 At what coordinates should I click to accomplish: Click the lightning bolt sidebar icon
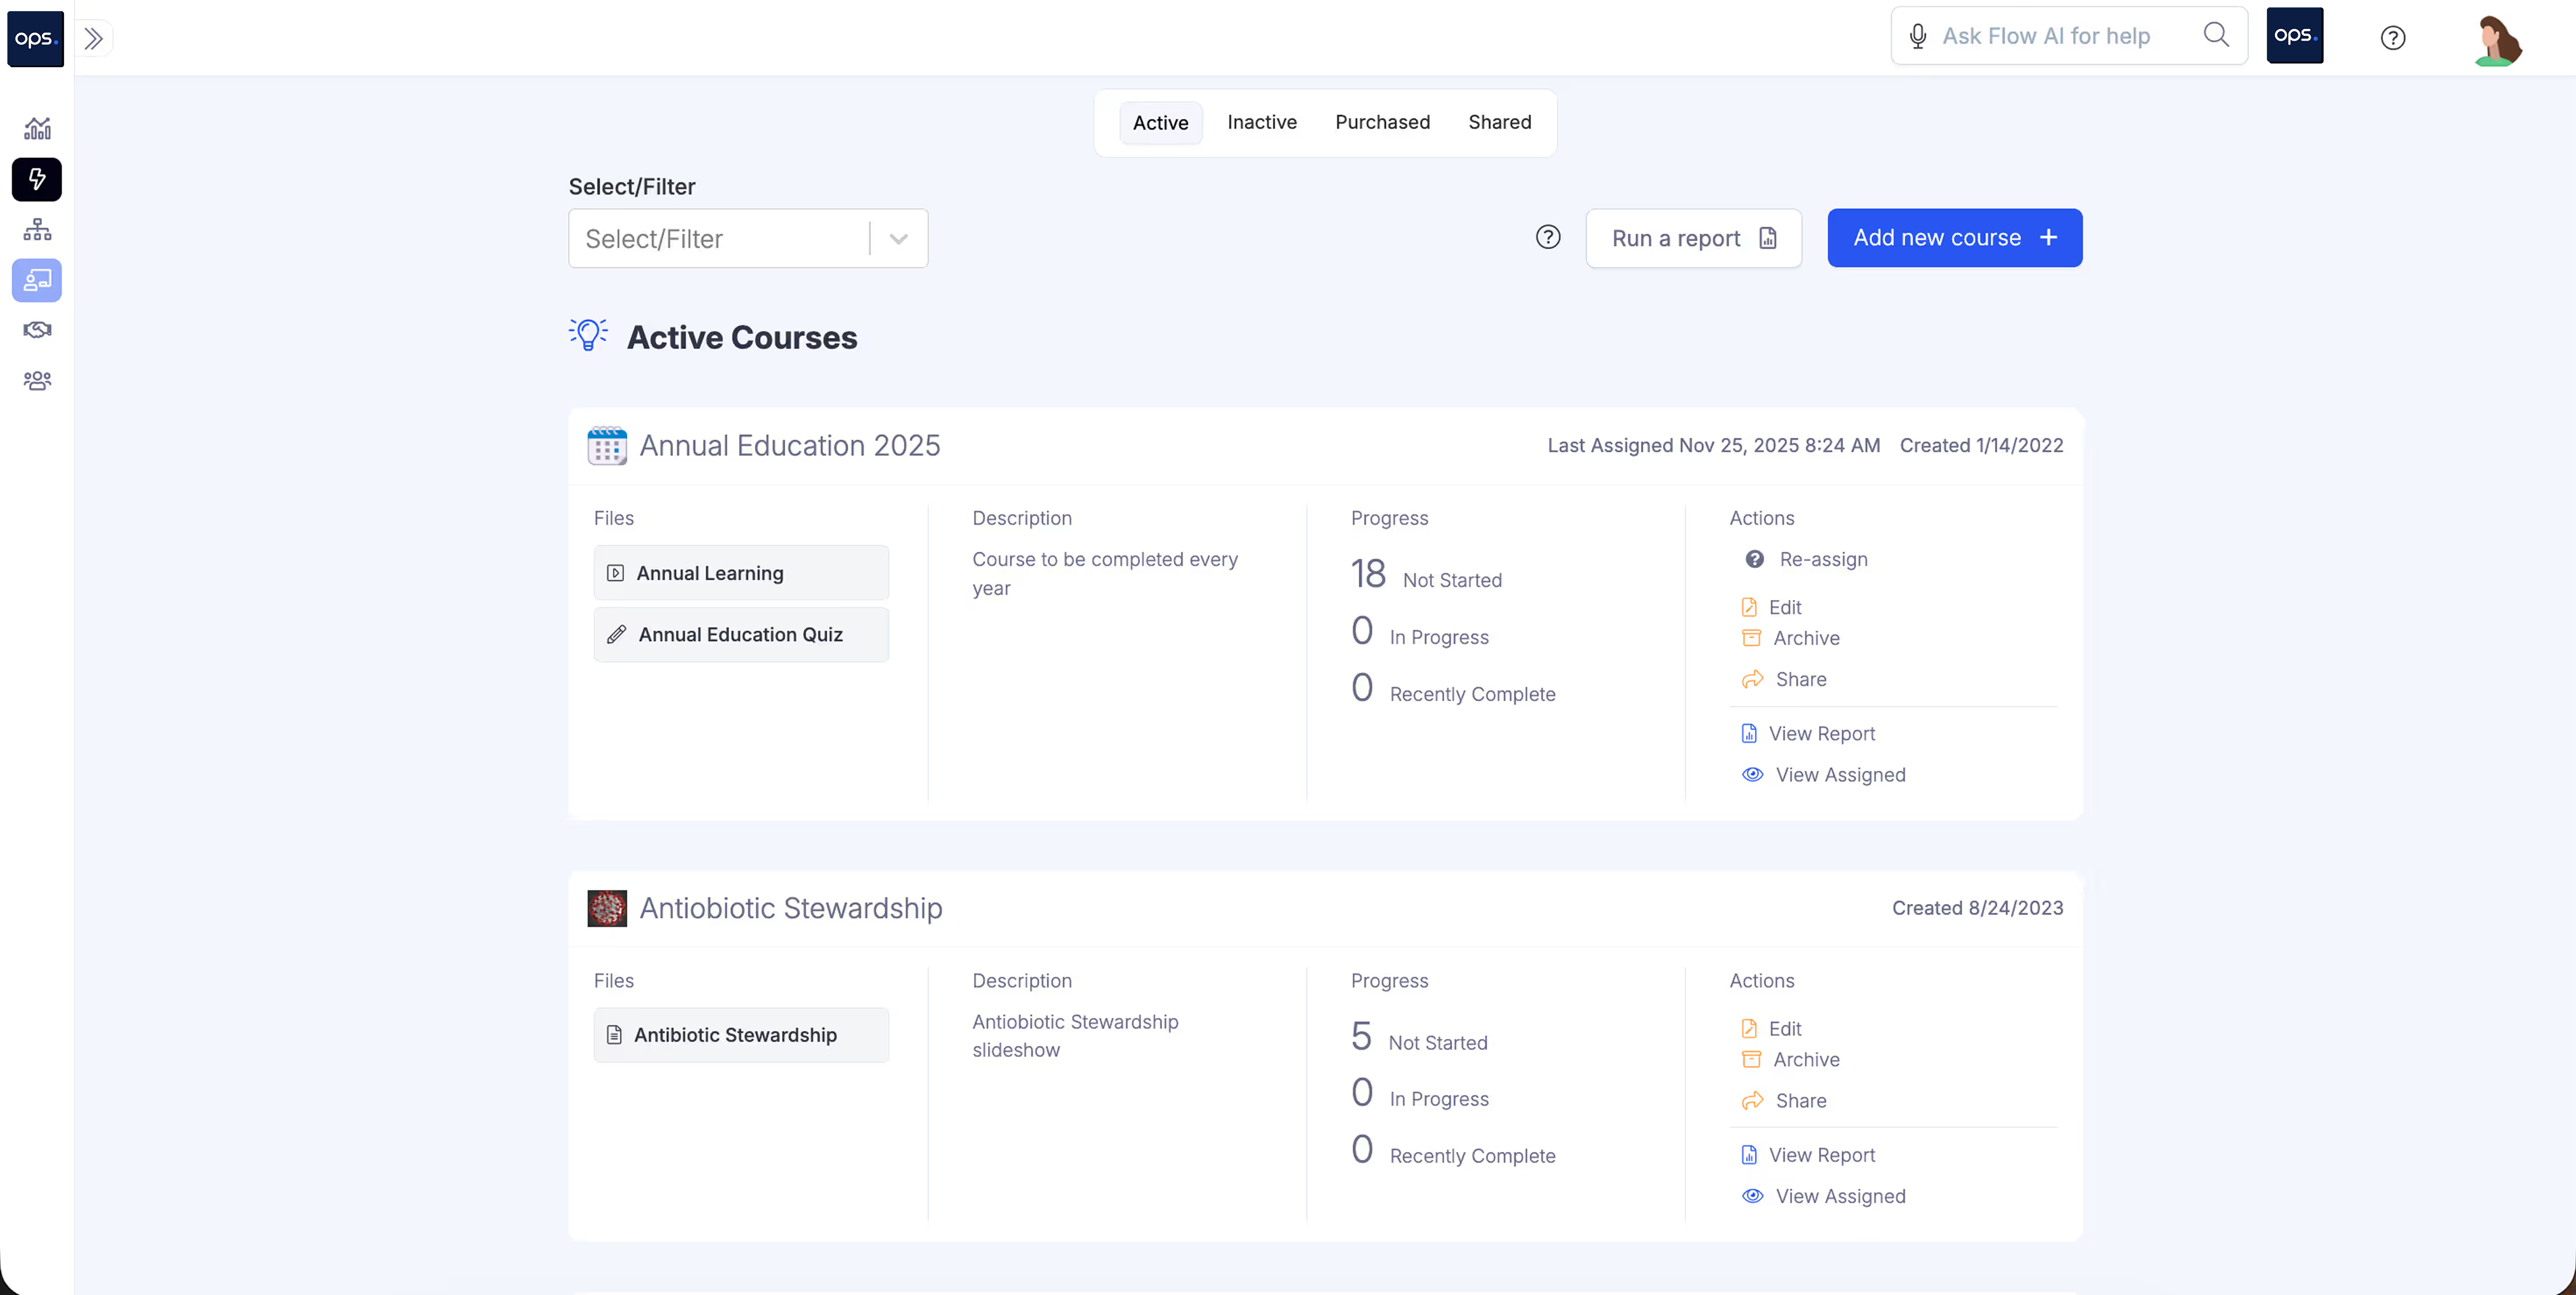pos(37,179)
